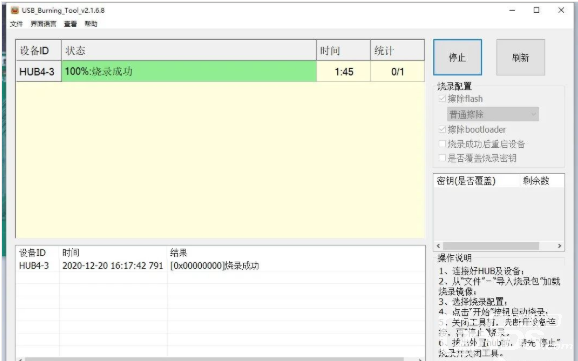Open the 普通擦除 dropdown
The height and width of the screenshot is (361, 578).
493,114
